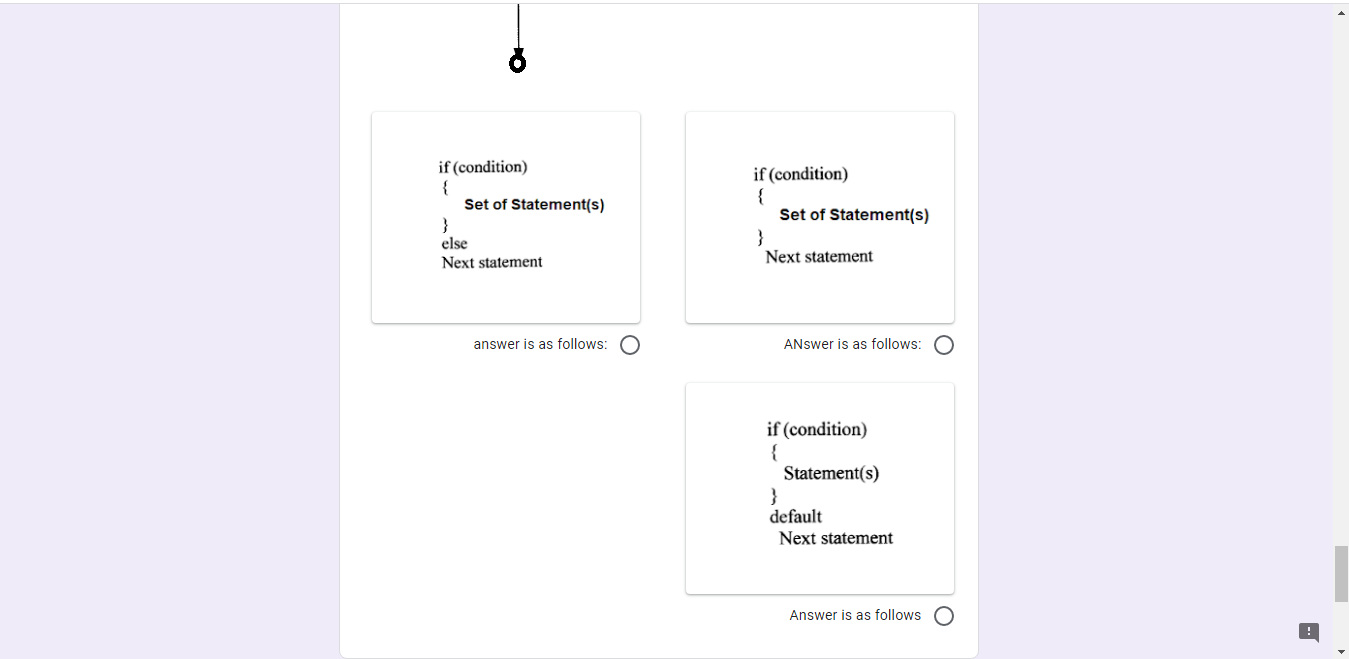Viewport: 1349px width, 659px height.
Task: Click 'if (condition)' line in the default card
Action: 817,429
